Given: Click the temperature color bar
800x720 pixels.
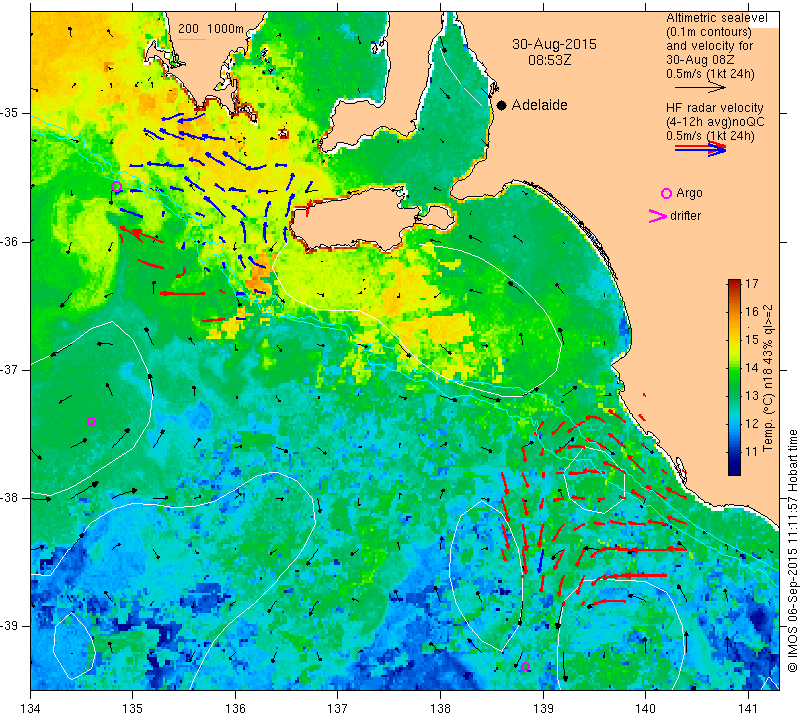Looking at the screenshot, I should pyautogui.click(x=734, y=377).
